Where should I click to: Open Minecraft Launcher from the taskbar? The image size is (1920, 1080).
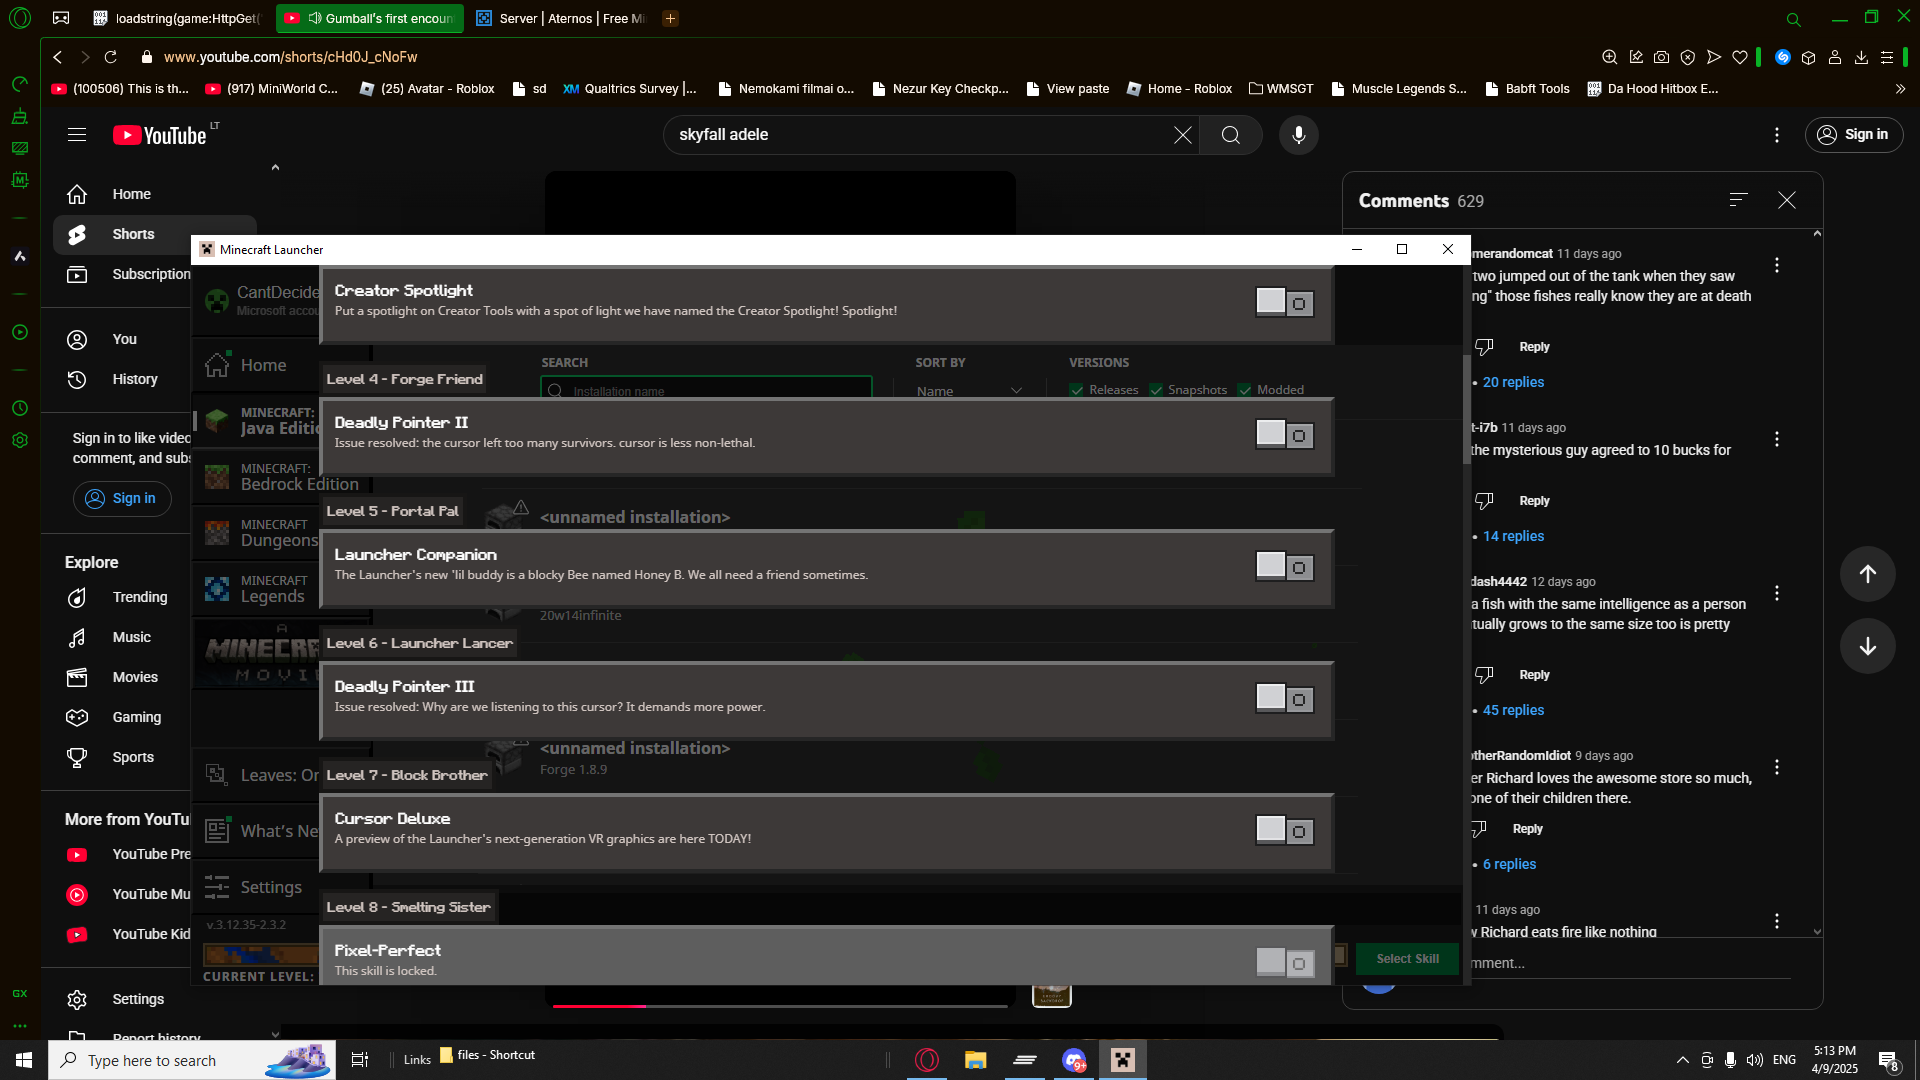click(1123, 1060)
